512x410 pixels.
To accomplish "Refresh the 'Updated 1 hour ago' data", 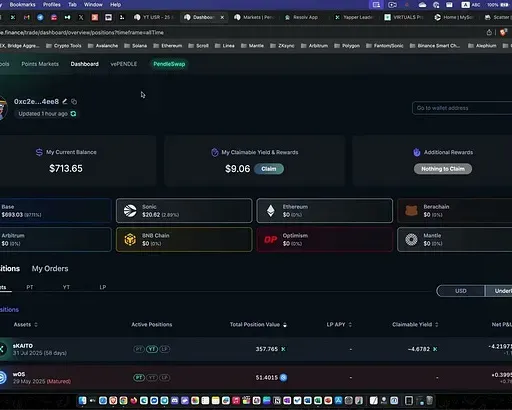I will pyautogui.click(x=73, y=114).
